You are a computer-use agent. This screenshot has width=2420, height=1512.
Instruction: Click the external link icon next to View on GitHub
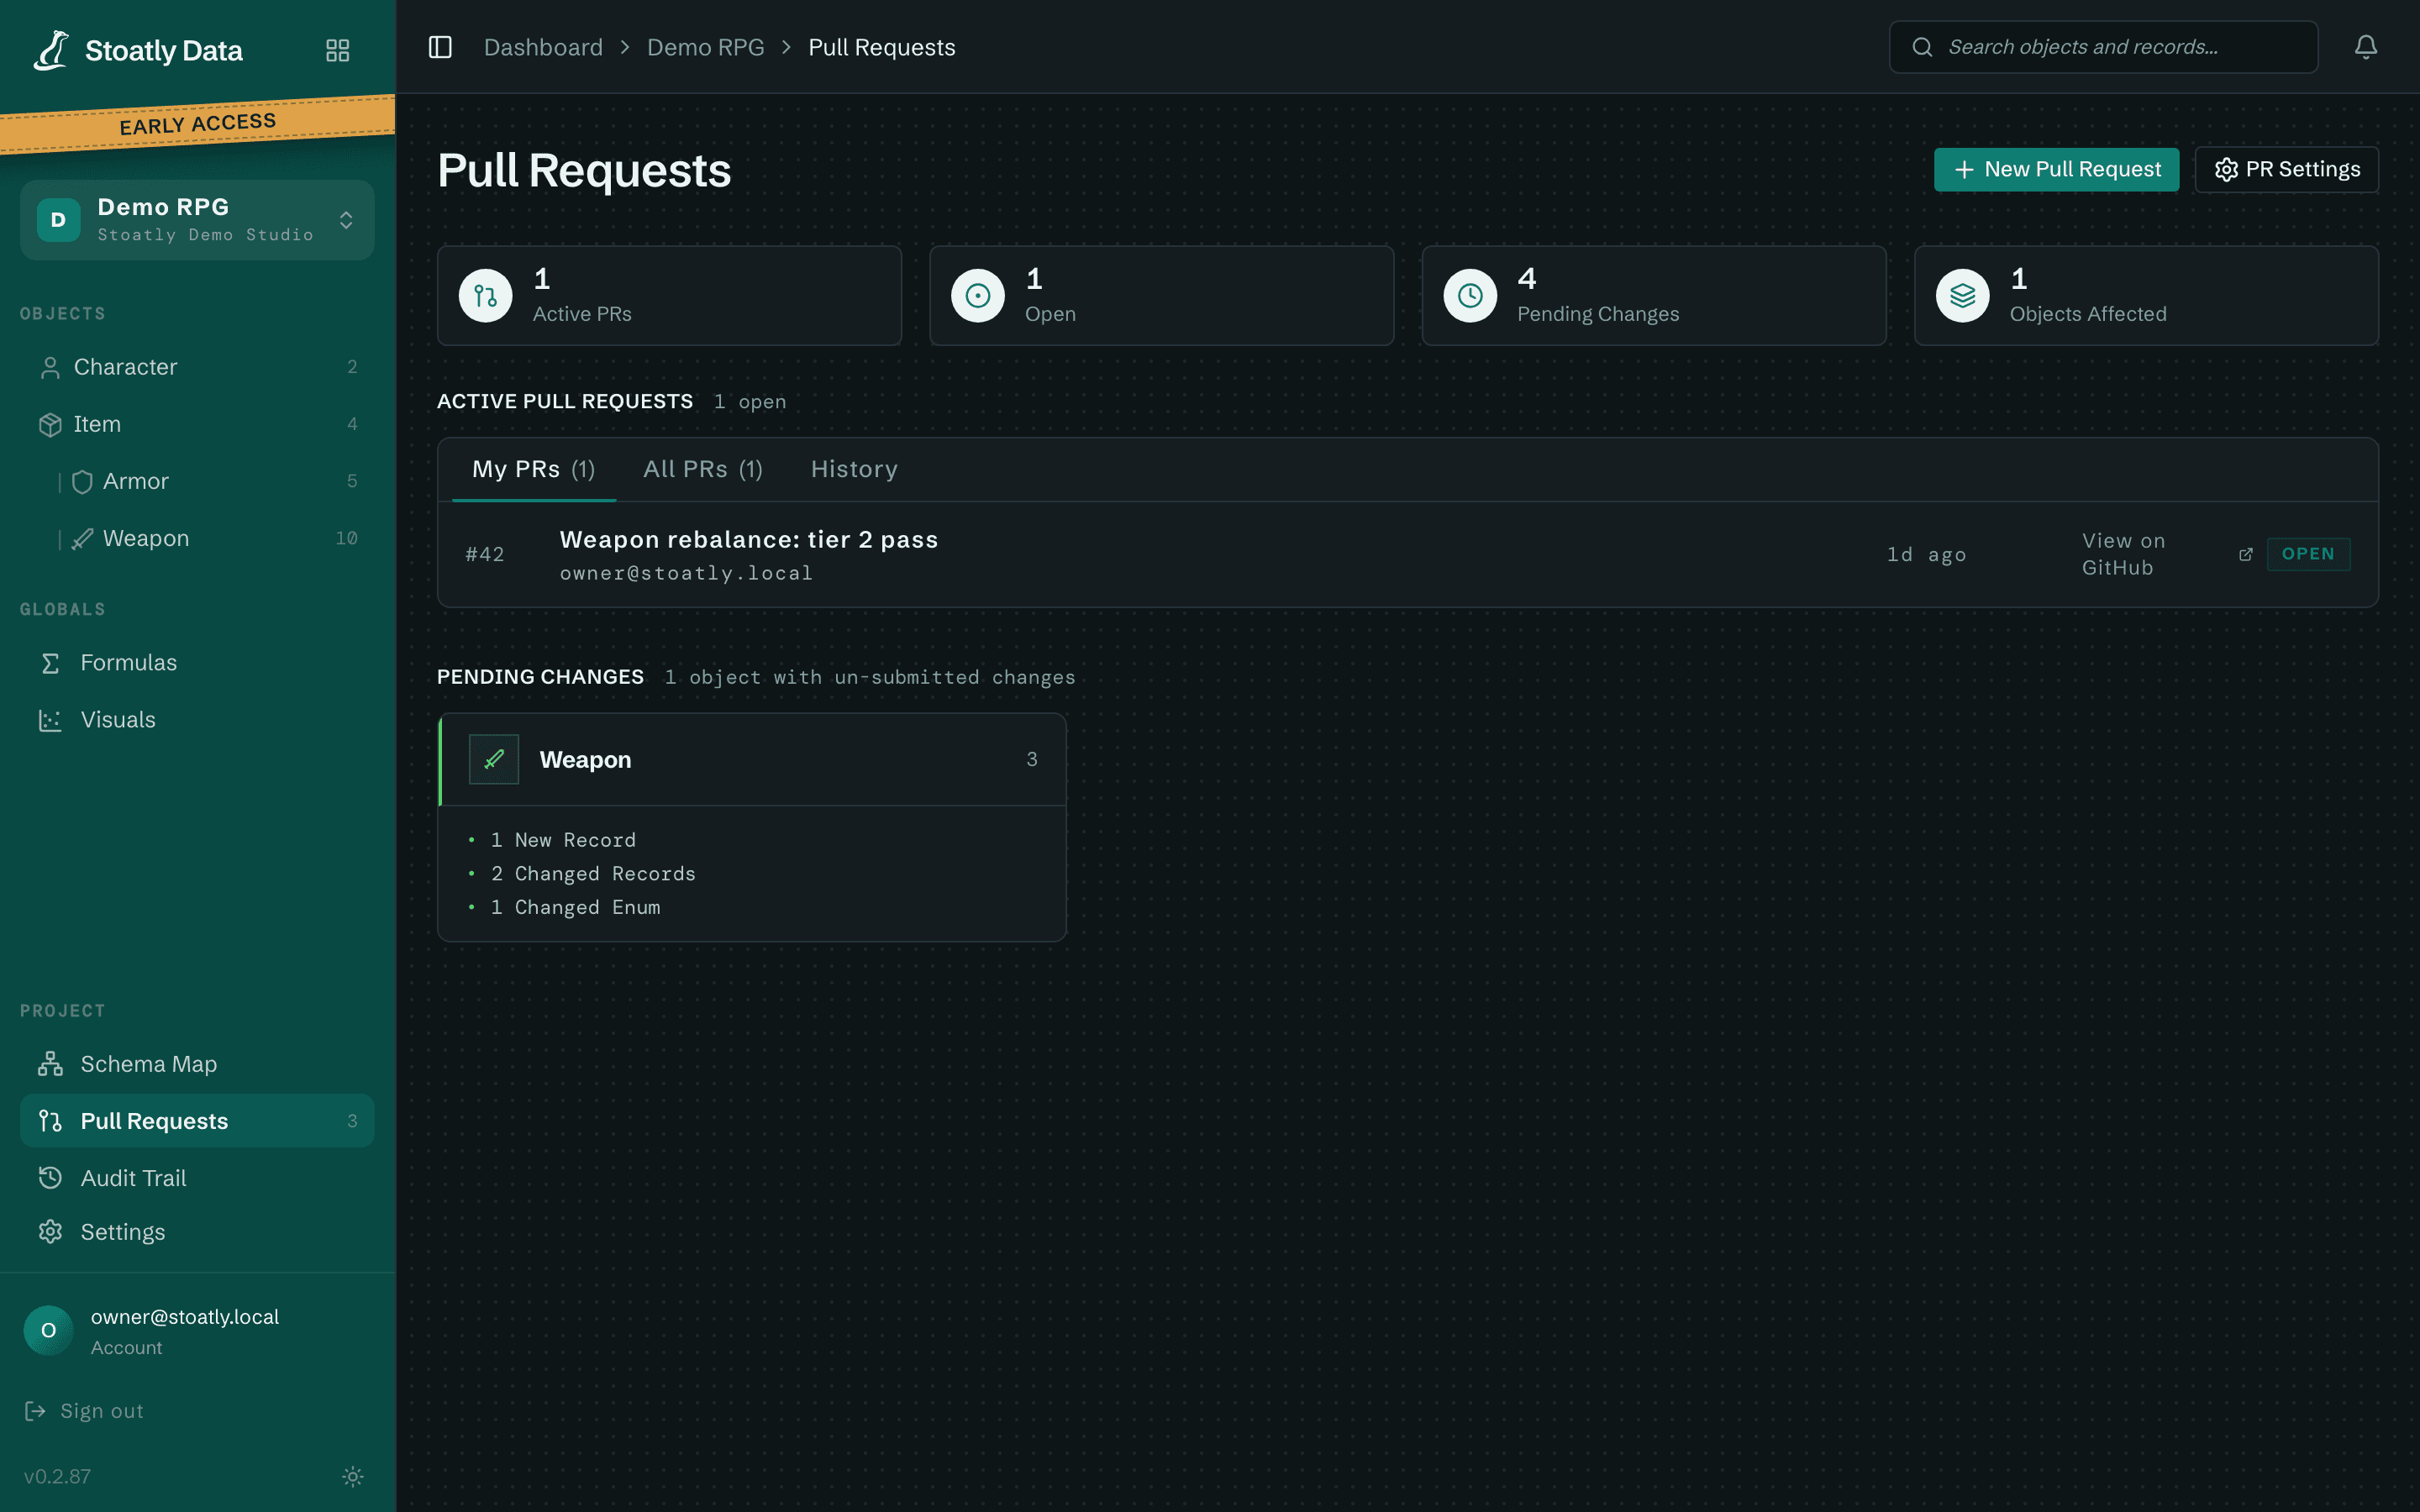(2245, 554)
